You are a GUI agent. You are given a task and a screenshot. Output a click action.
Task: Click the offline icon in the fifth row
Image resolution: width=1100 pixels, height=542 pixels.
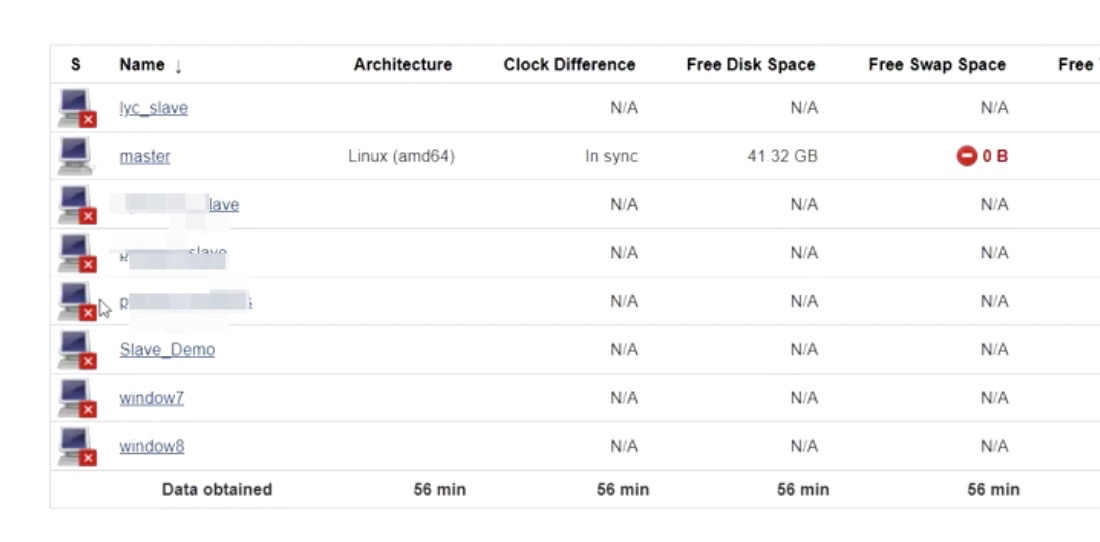76,301
